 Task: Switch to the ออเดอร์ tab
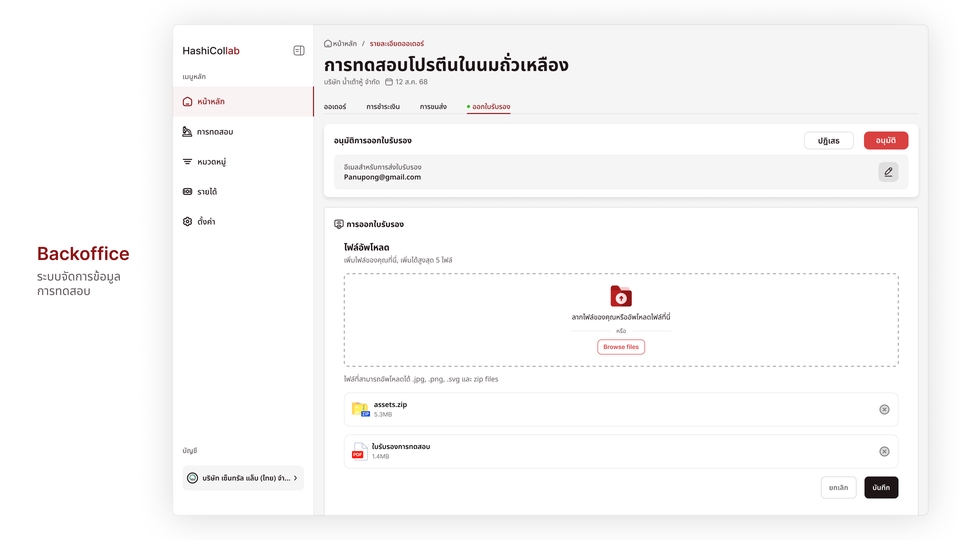pos(335,106)
